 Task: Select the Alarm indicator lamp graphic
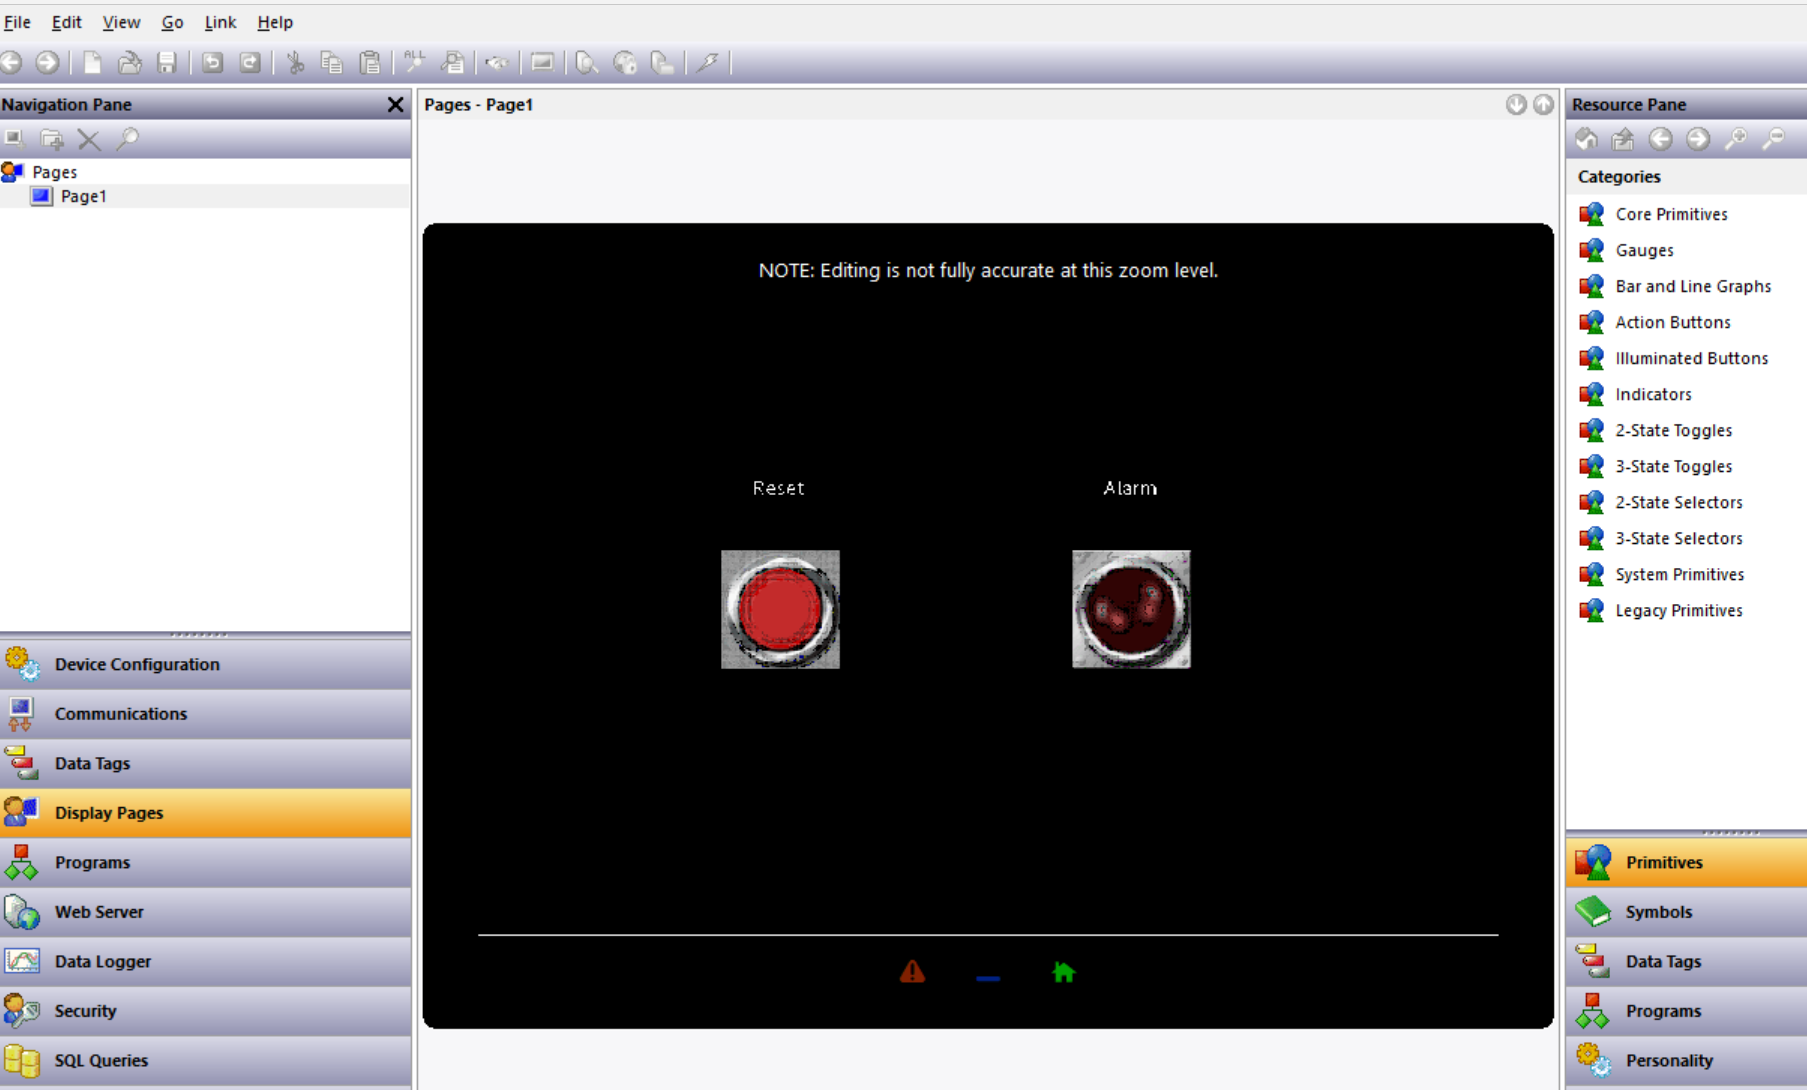(x=1131, y=609)
